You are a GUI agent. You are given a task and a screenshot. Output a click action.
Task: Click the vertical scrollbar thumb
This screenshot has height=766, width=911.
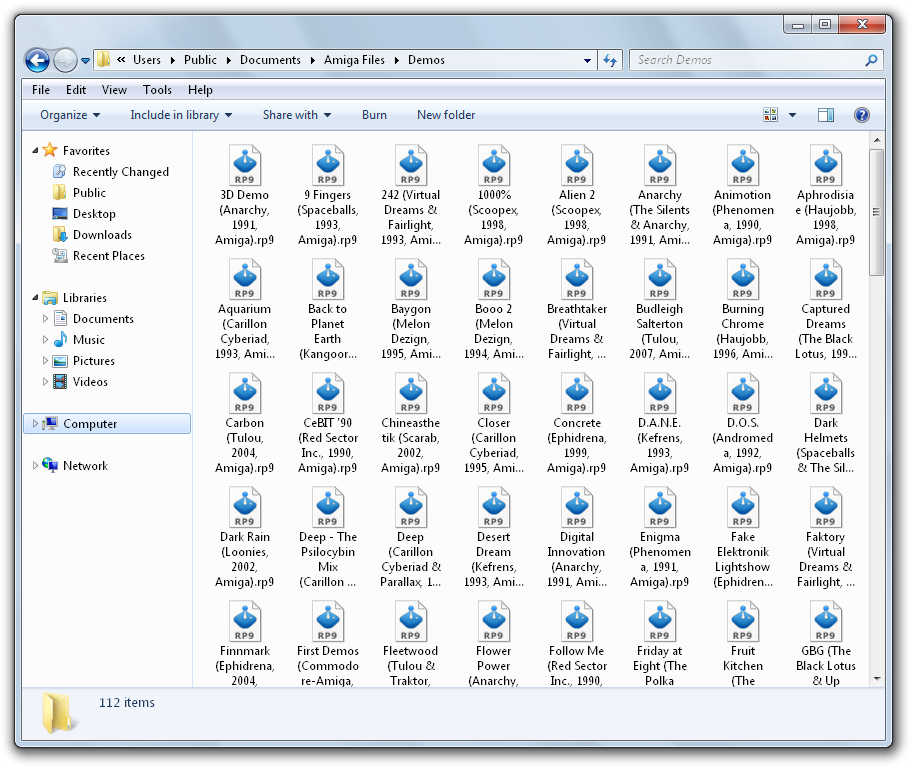click(877, 212)
